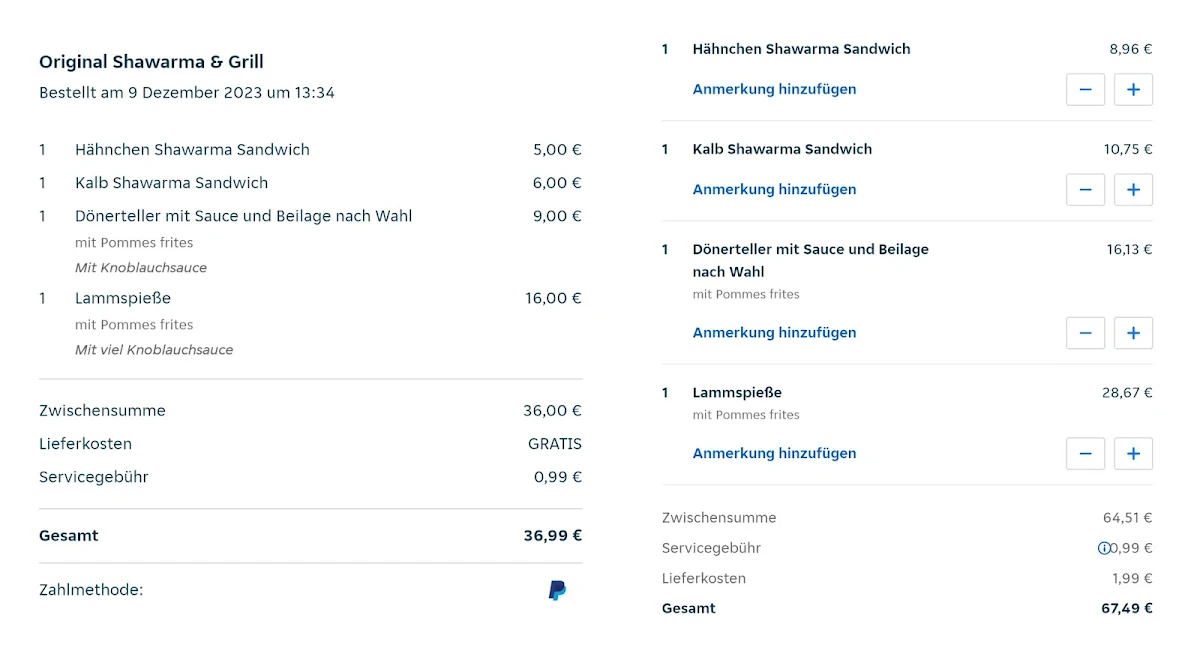This screenshot has width=1200, height=654.
Task: Decrease Lammspieße quantity with minus icon
Action: pos(1085,453)
